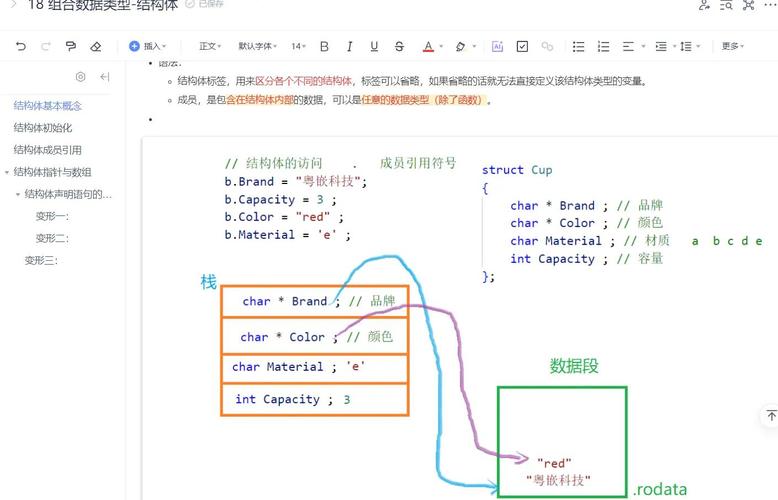
Task: Open highlight color dropdown arrow
Action: (474, 47)
